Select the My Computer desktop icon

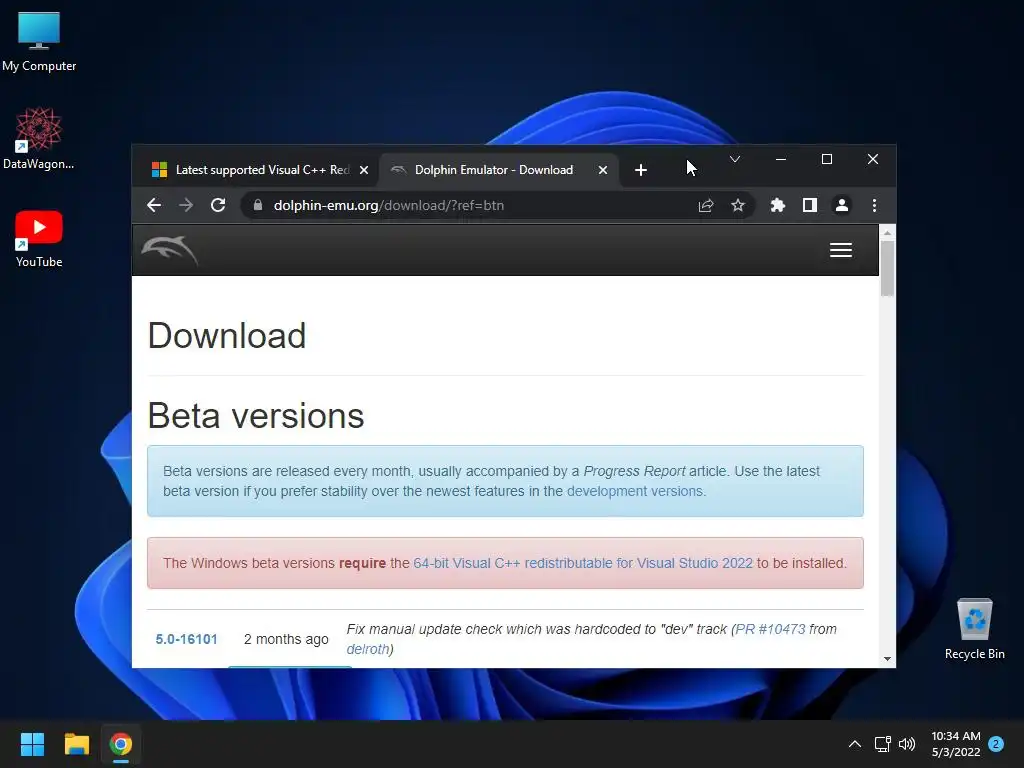[39, 42]
